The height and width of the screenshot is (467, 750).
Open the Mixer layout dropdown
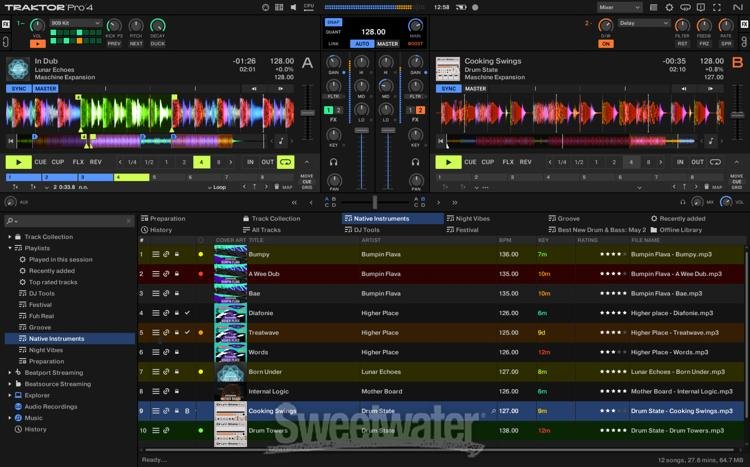pos(619,7)
